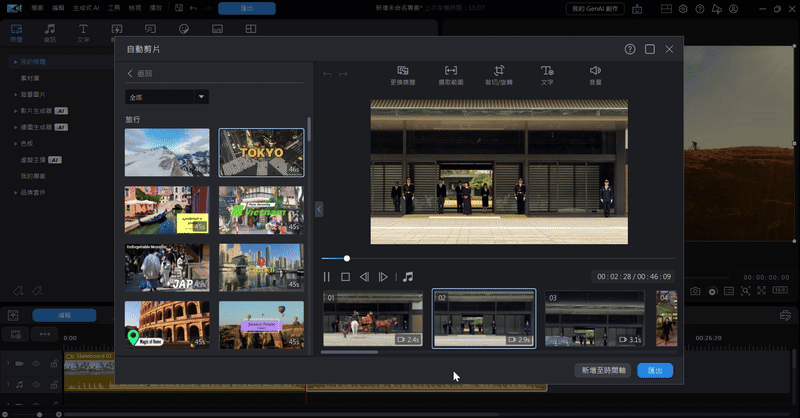This screenshot has width=800, height=418.
Task: Go back using the 返回 link
Action: pyautogui.click(x=140, y=74)
